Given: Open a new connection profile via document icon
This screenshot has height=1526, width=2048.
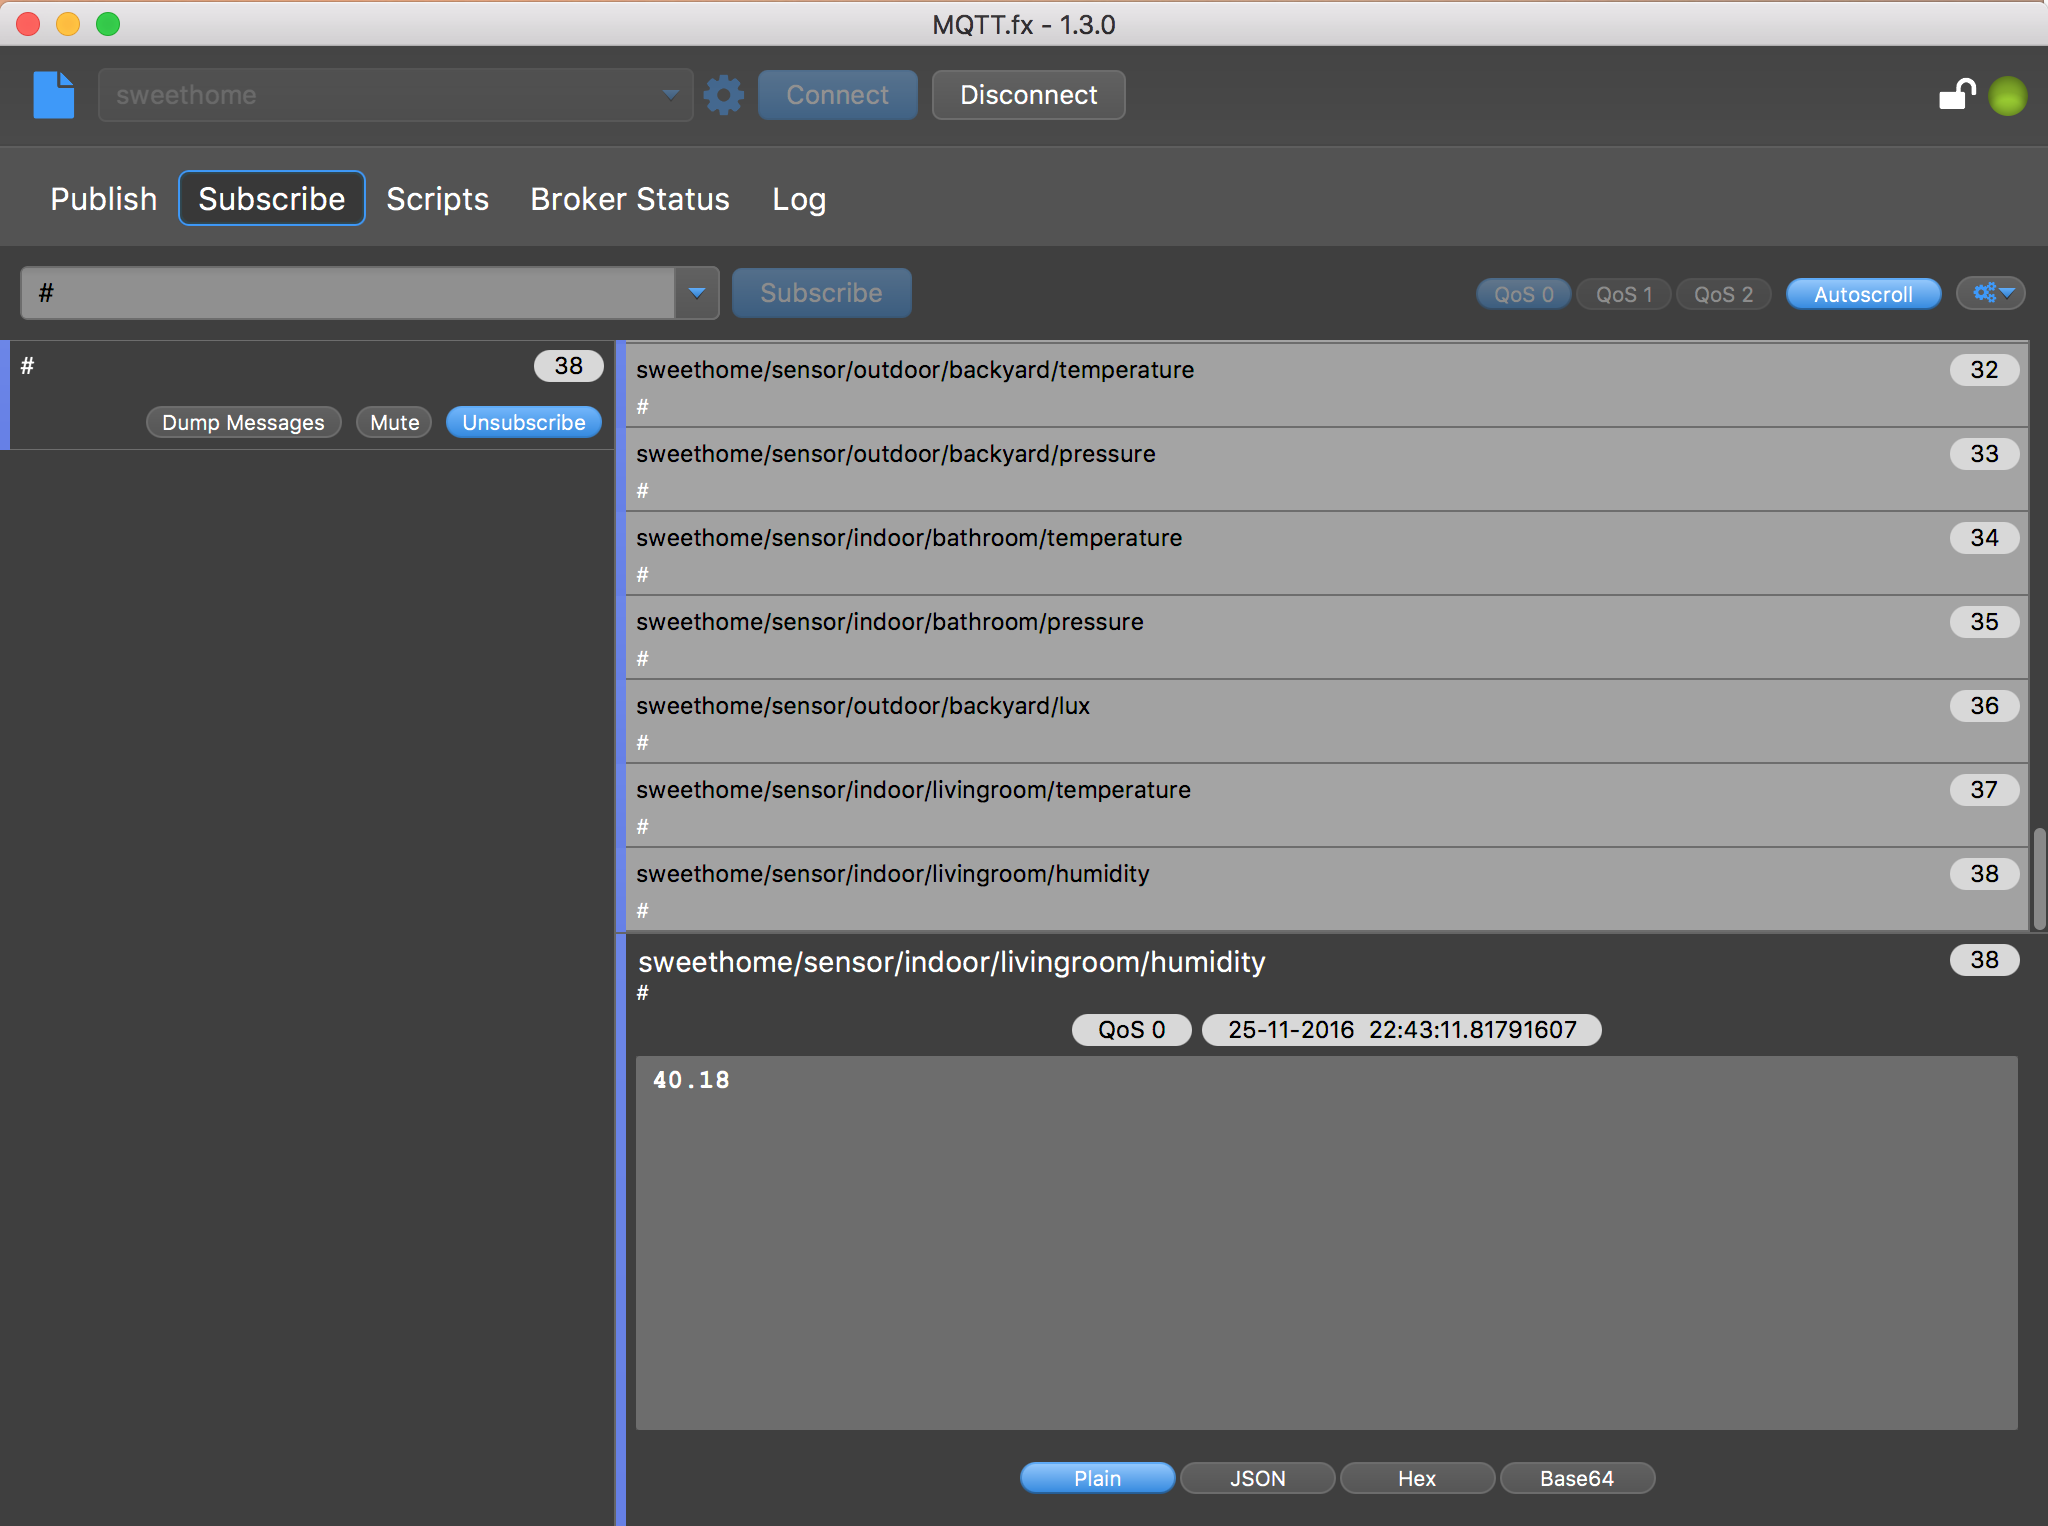Looking at the screenshot, I should click(x=52, y=95).
